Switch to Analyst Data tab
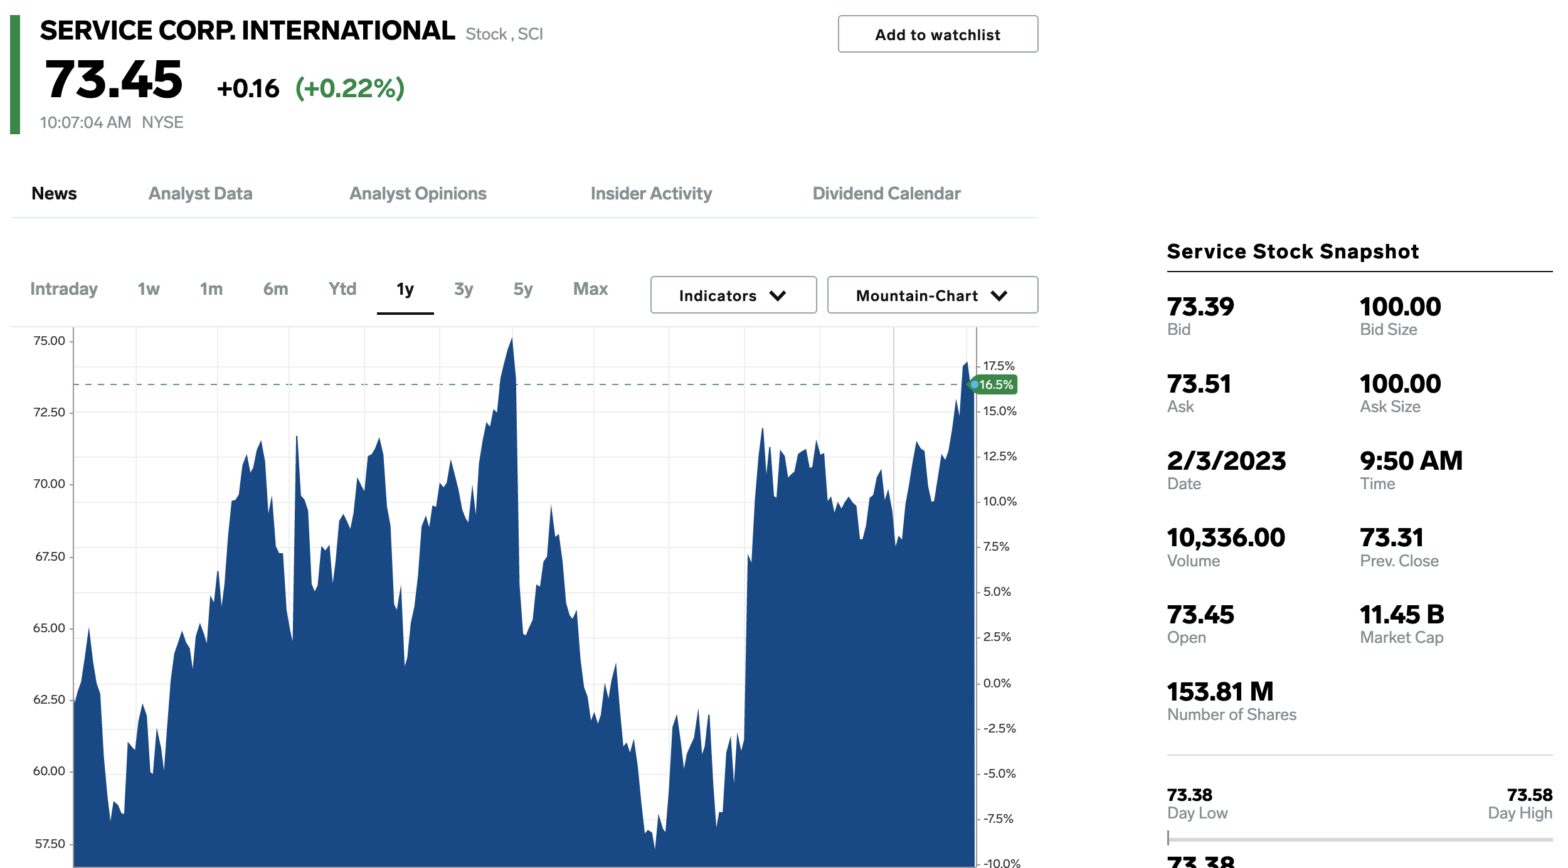1568x868 pixels. click(x=200, y=193)
